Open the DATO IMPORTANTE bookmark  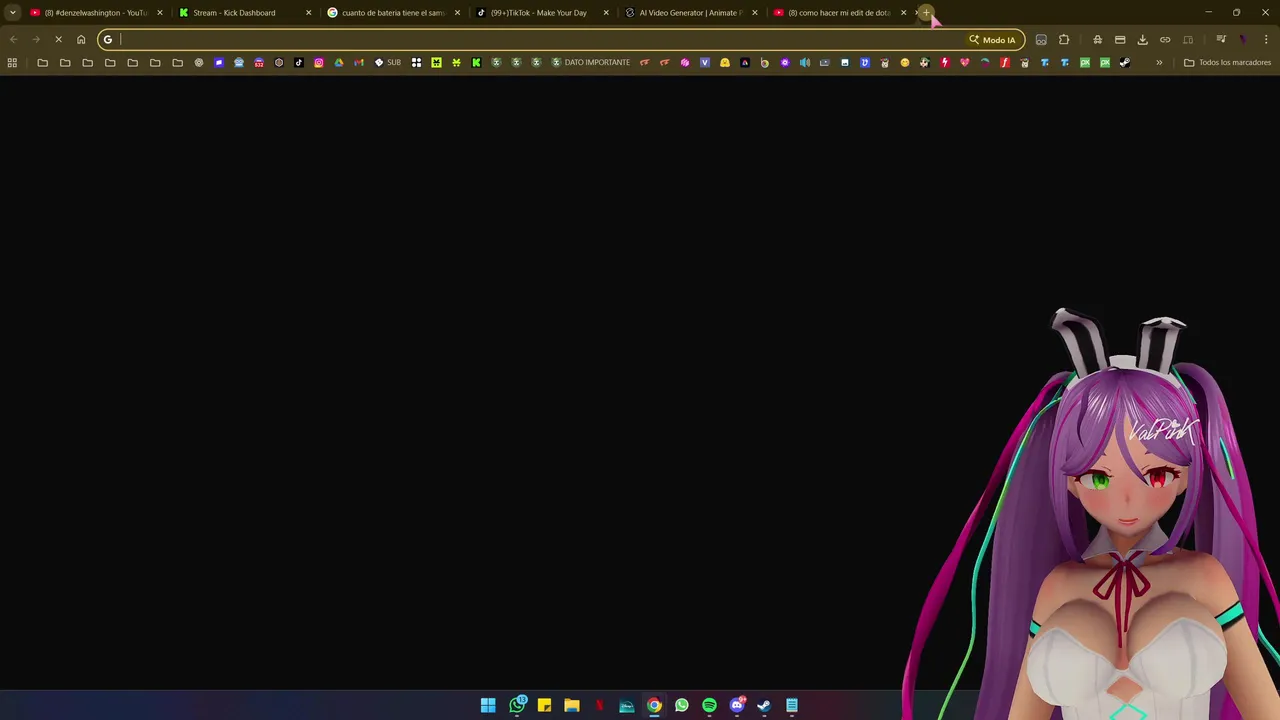tap(591, 63)
